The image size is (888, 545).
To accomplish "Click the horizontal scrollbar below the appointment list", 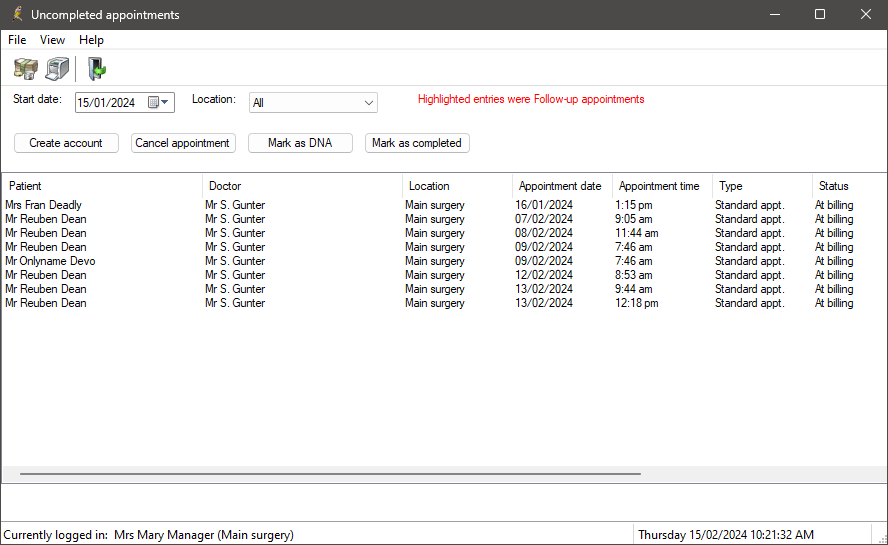I will (x=330, y=474).
